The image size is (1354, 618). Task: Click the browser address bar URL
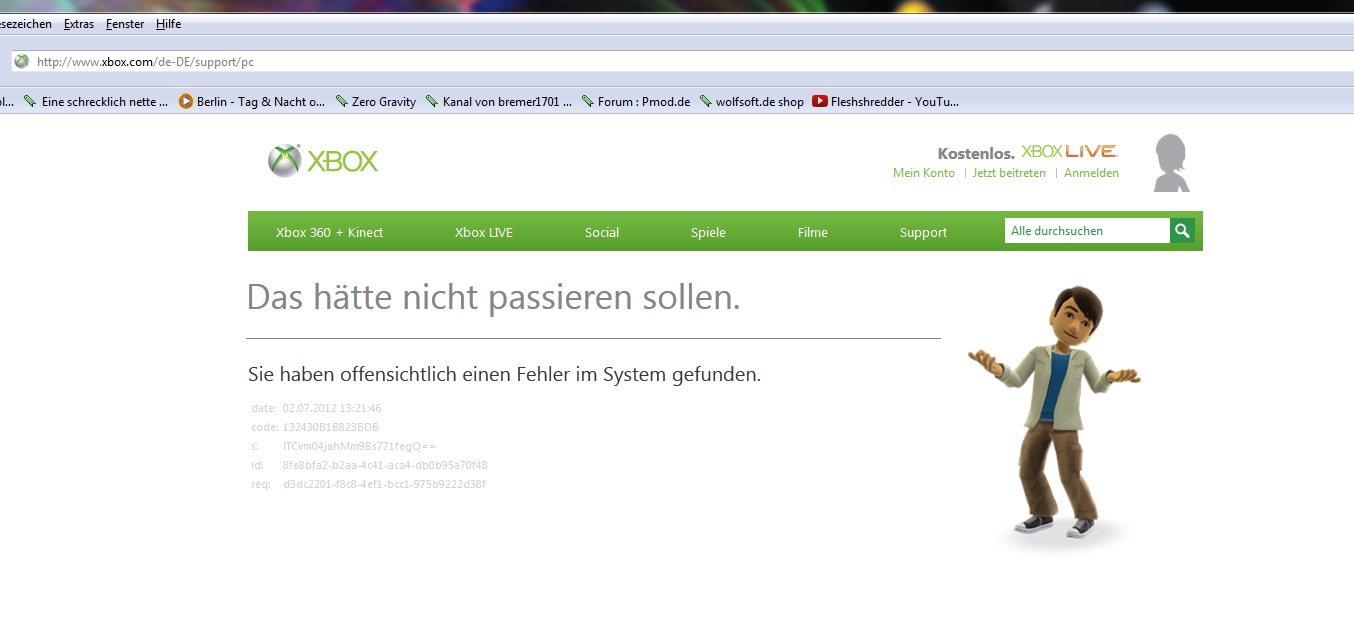[x=146, y=62]
